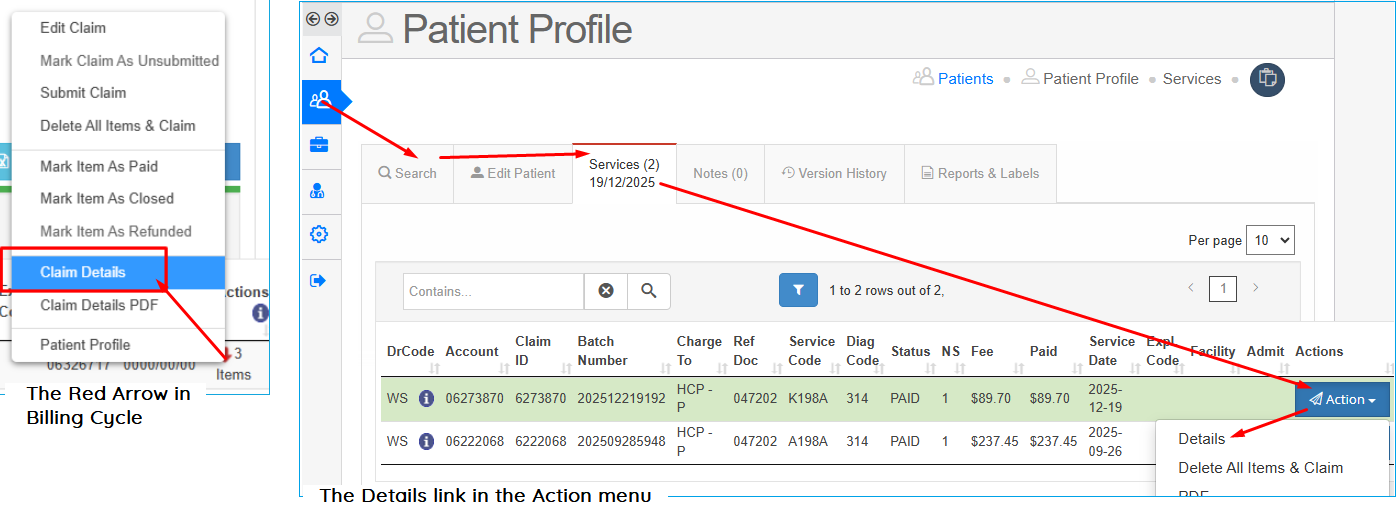Click service code K198A
The height and width of the screenshot is (515, 1398).
[810, 398]
